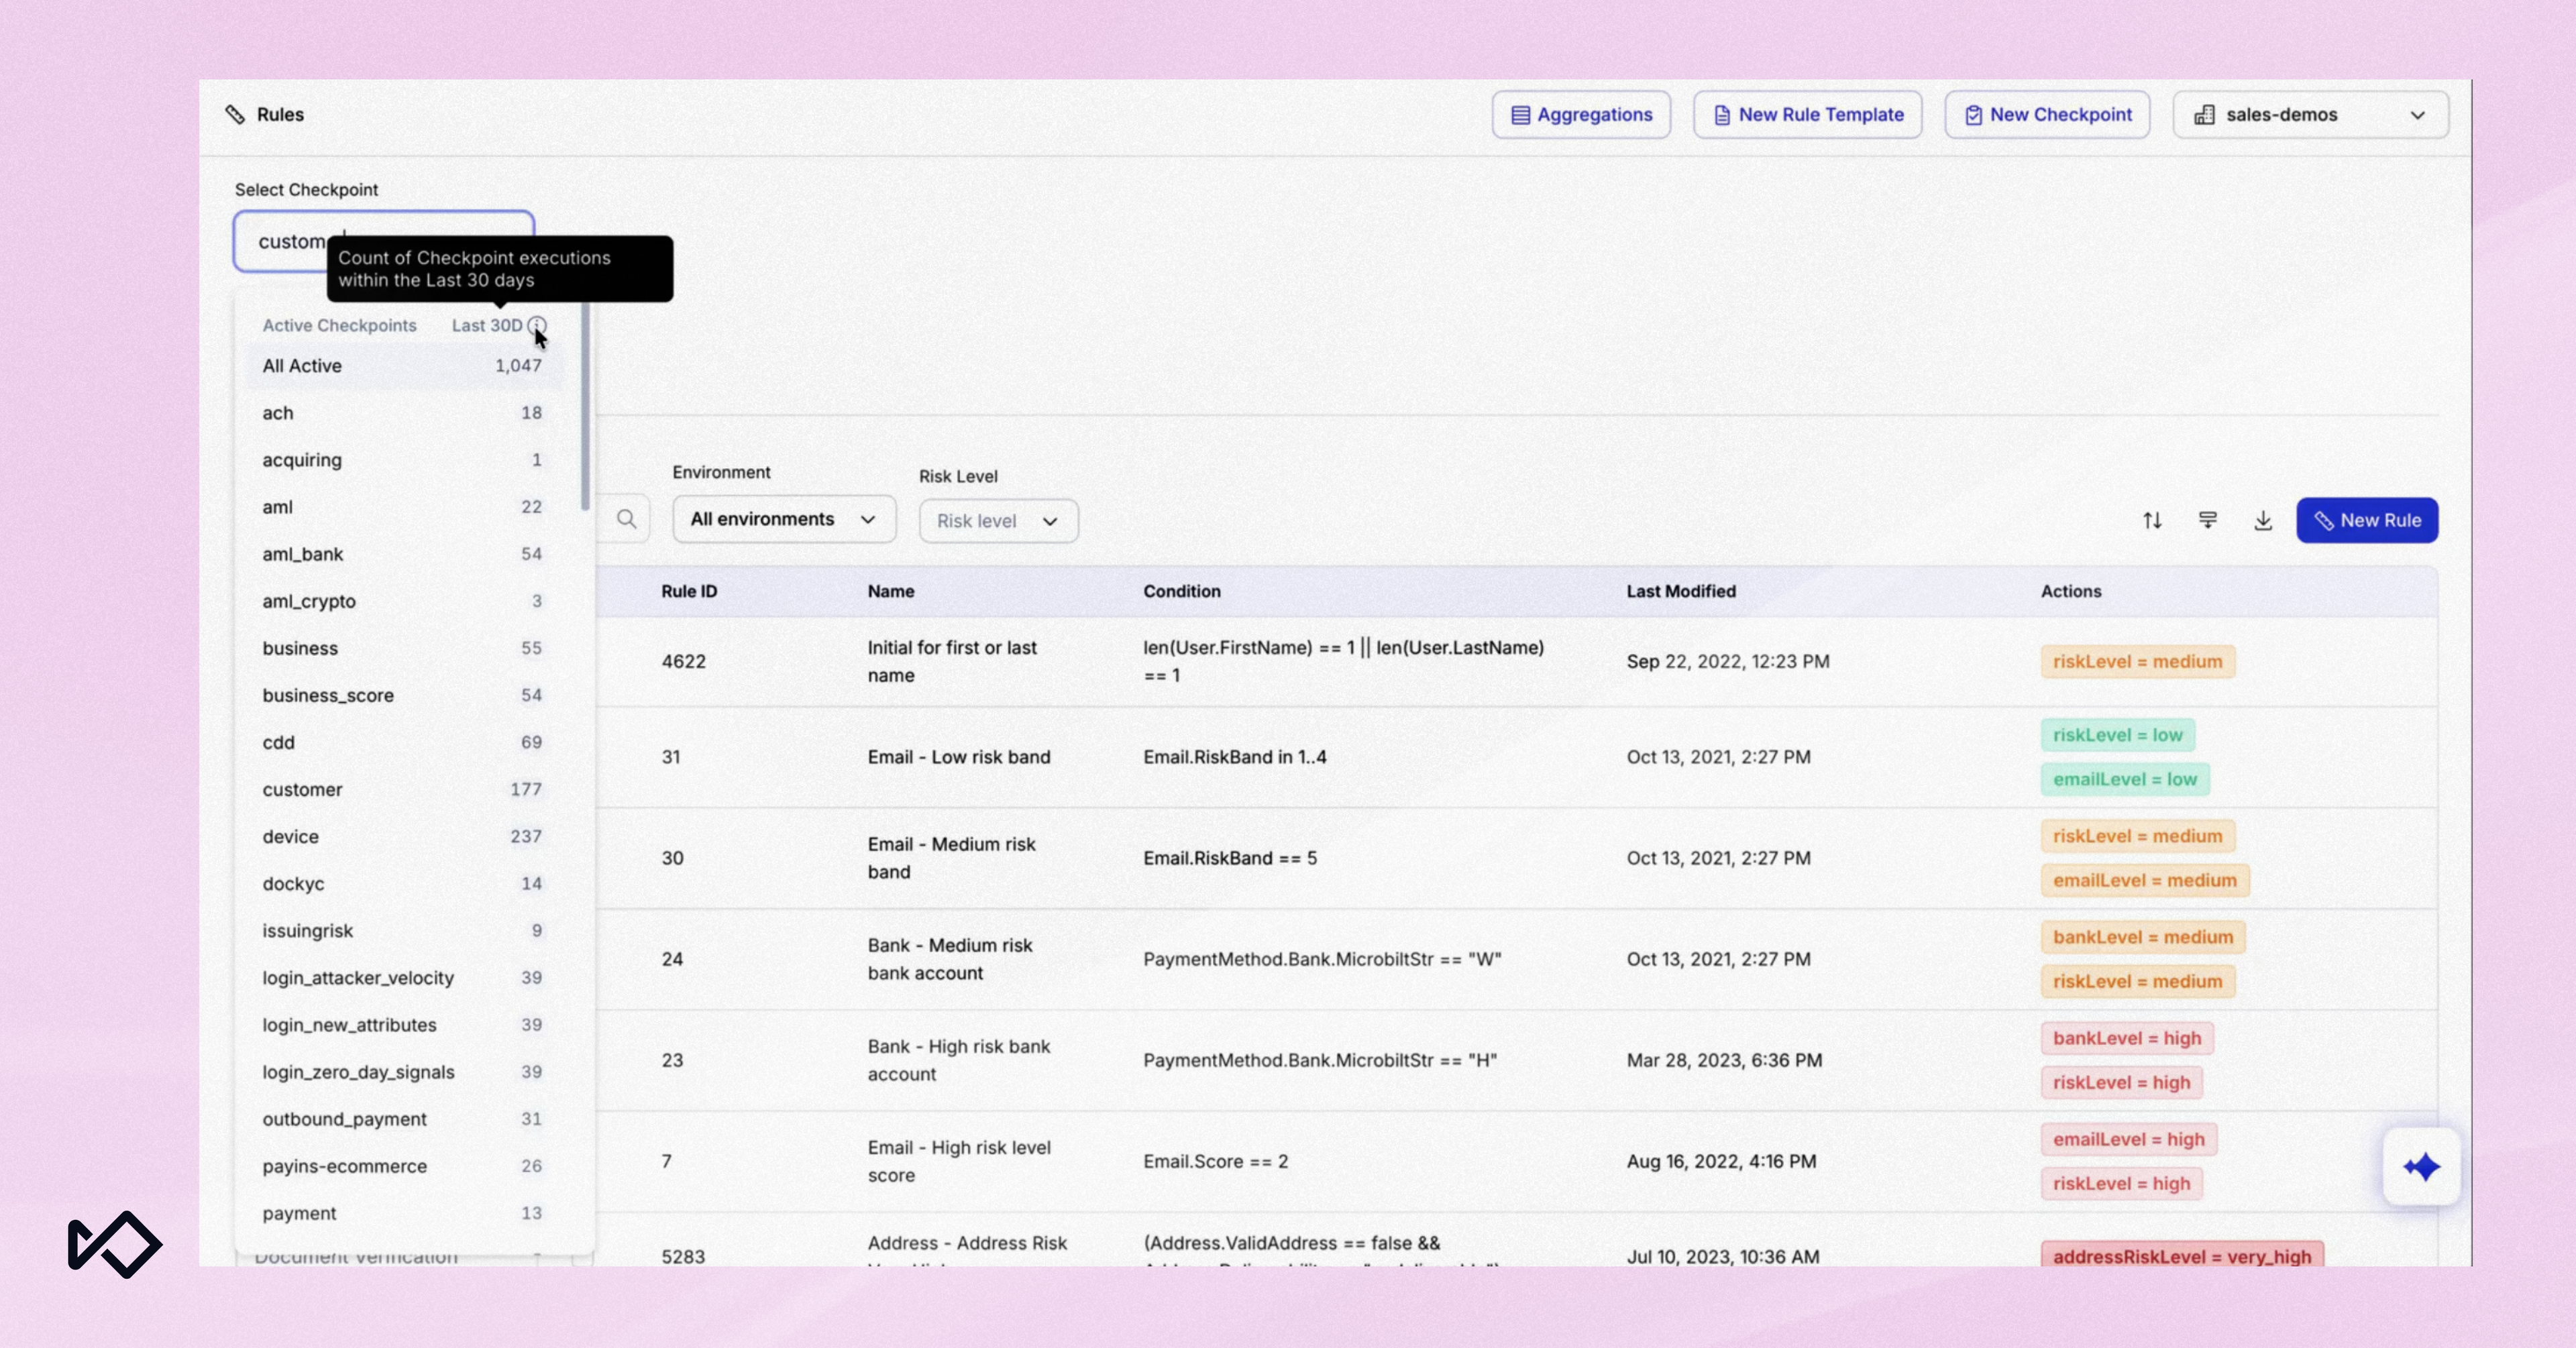Open the AI assistant sparkle button
Viewport: 2576px width, 1348px height.
pos(2421,1166)
